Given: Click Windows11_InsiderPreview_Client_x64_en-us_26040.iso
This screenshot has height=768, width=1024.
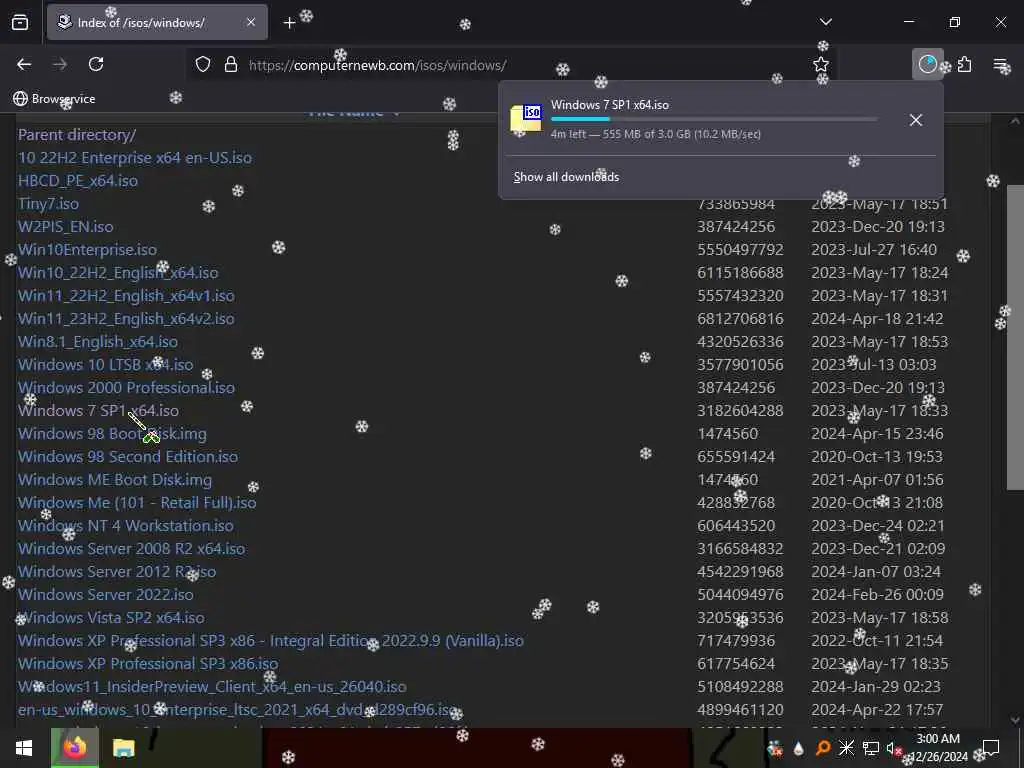Looking at the screenshot, I should (x=212, y=686).
